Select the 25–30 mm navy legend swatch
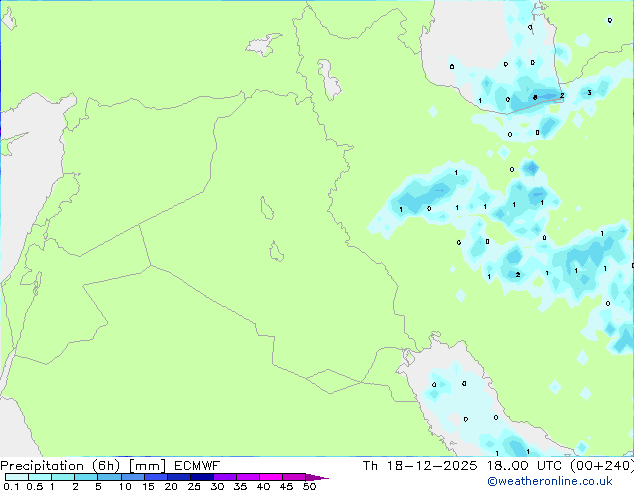Viewport: 634px width, 490px height. pyautogui.click(x=202, y=477)
